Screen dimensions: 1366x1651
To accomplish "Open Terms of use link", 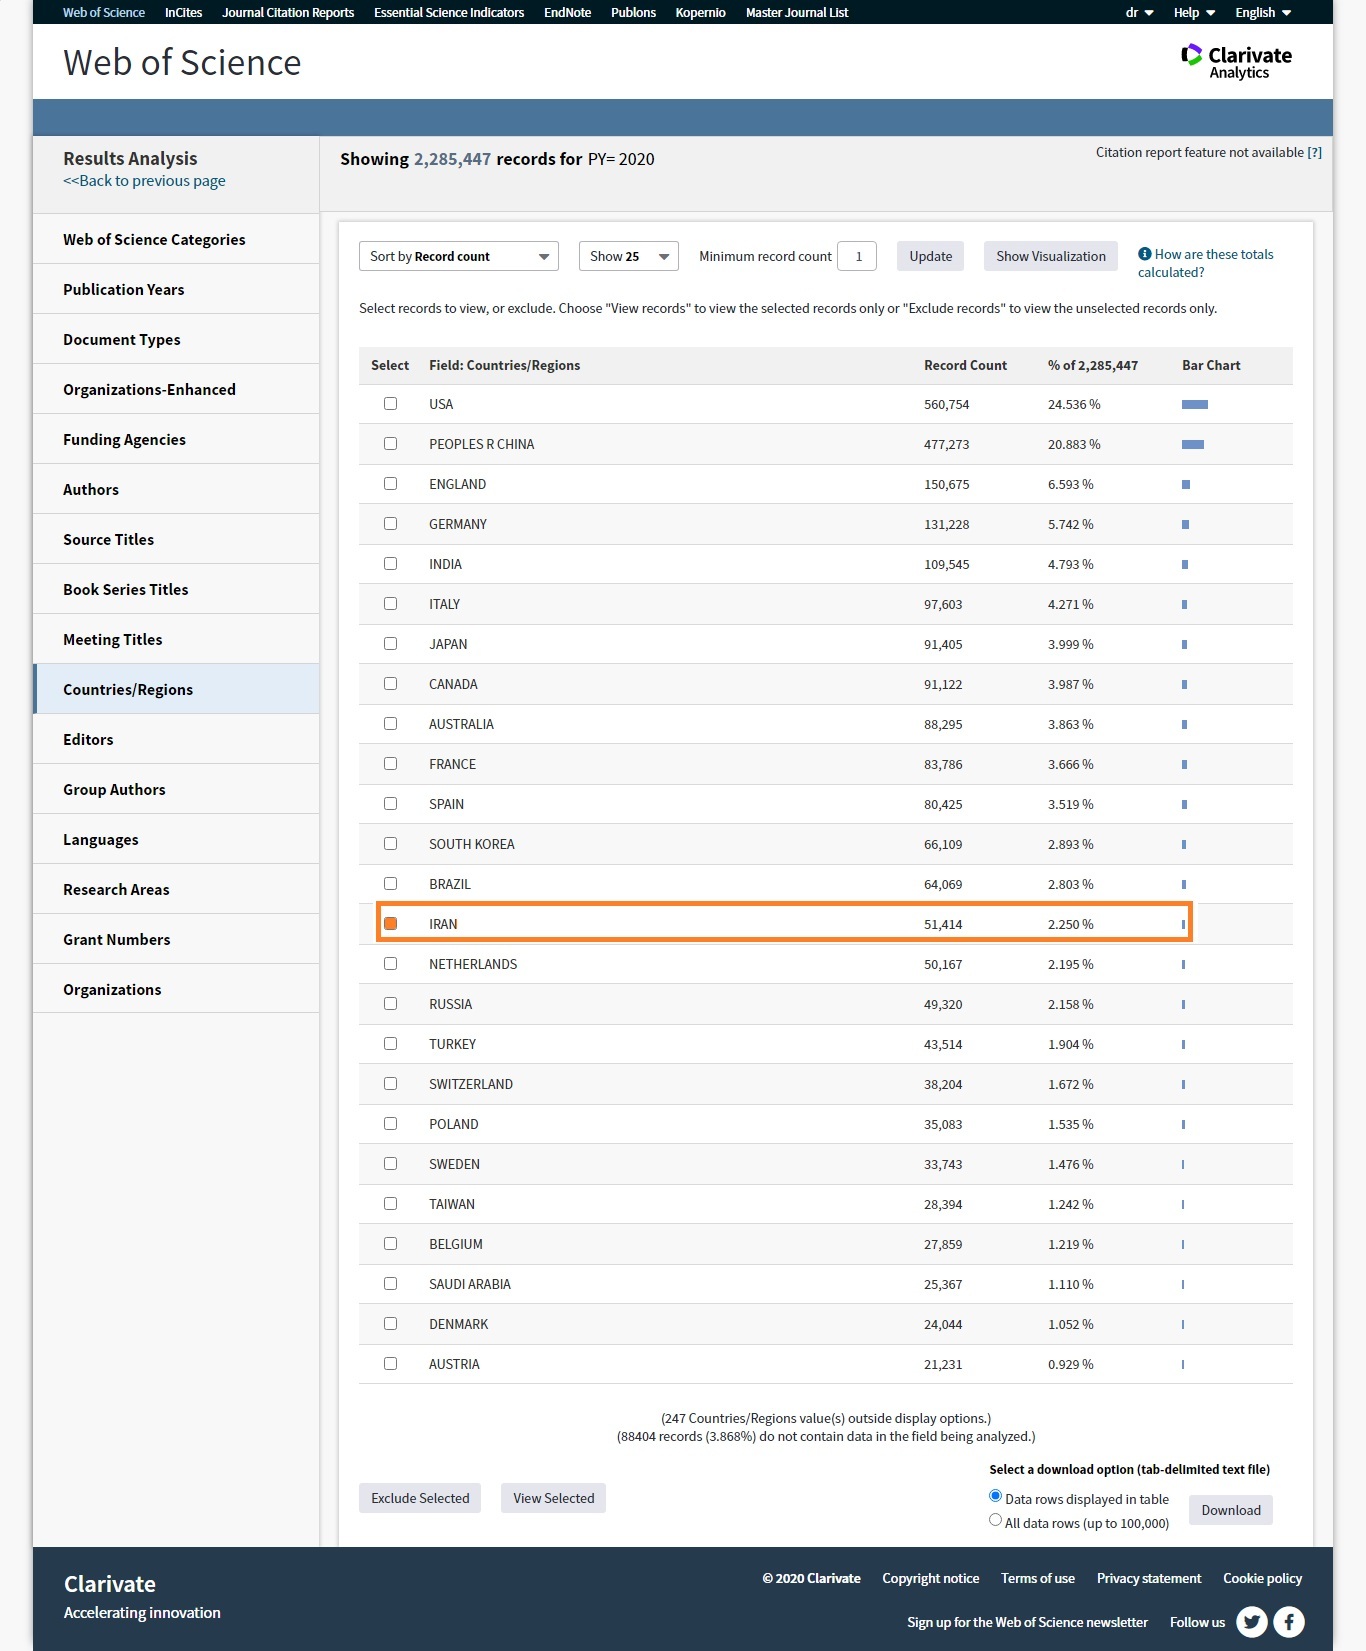I will [x=1038, y=1578].
